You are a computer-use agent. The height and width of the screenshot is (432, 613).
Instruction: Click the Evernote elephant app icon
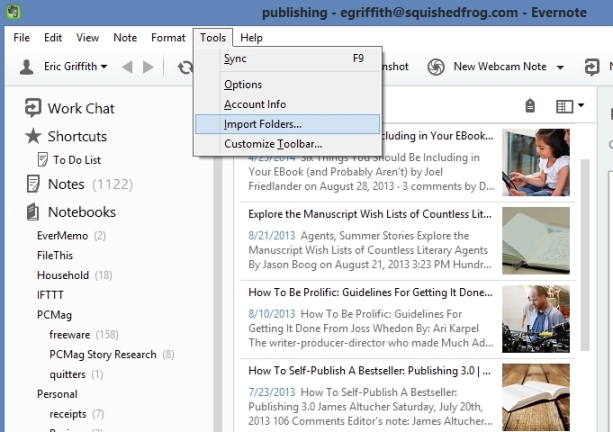click(x=13, y=12)
